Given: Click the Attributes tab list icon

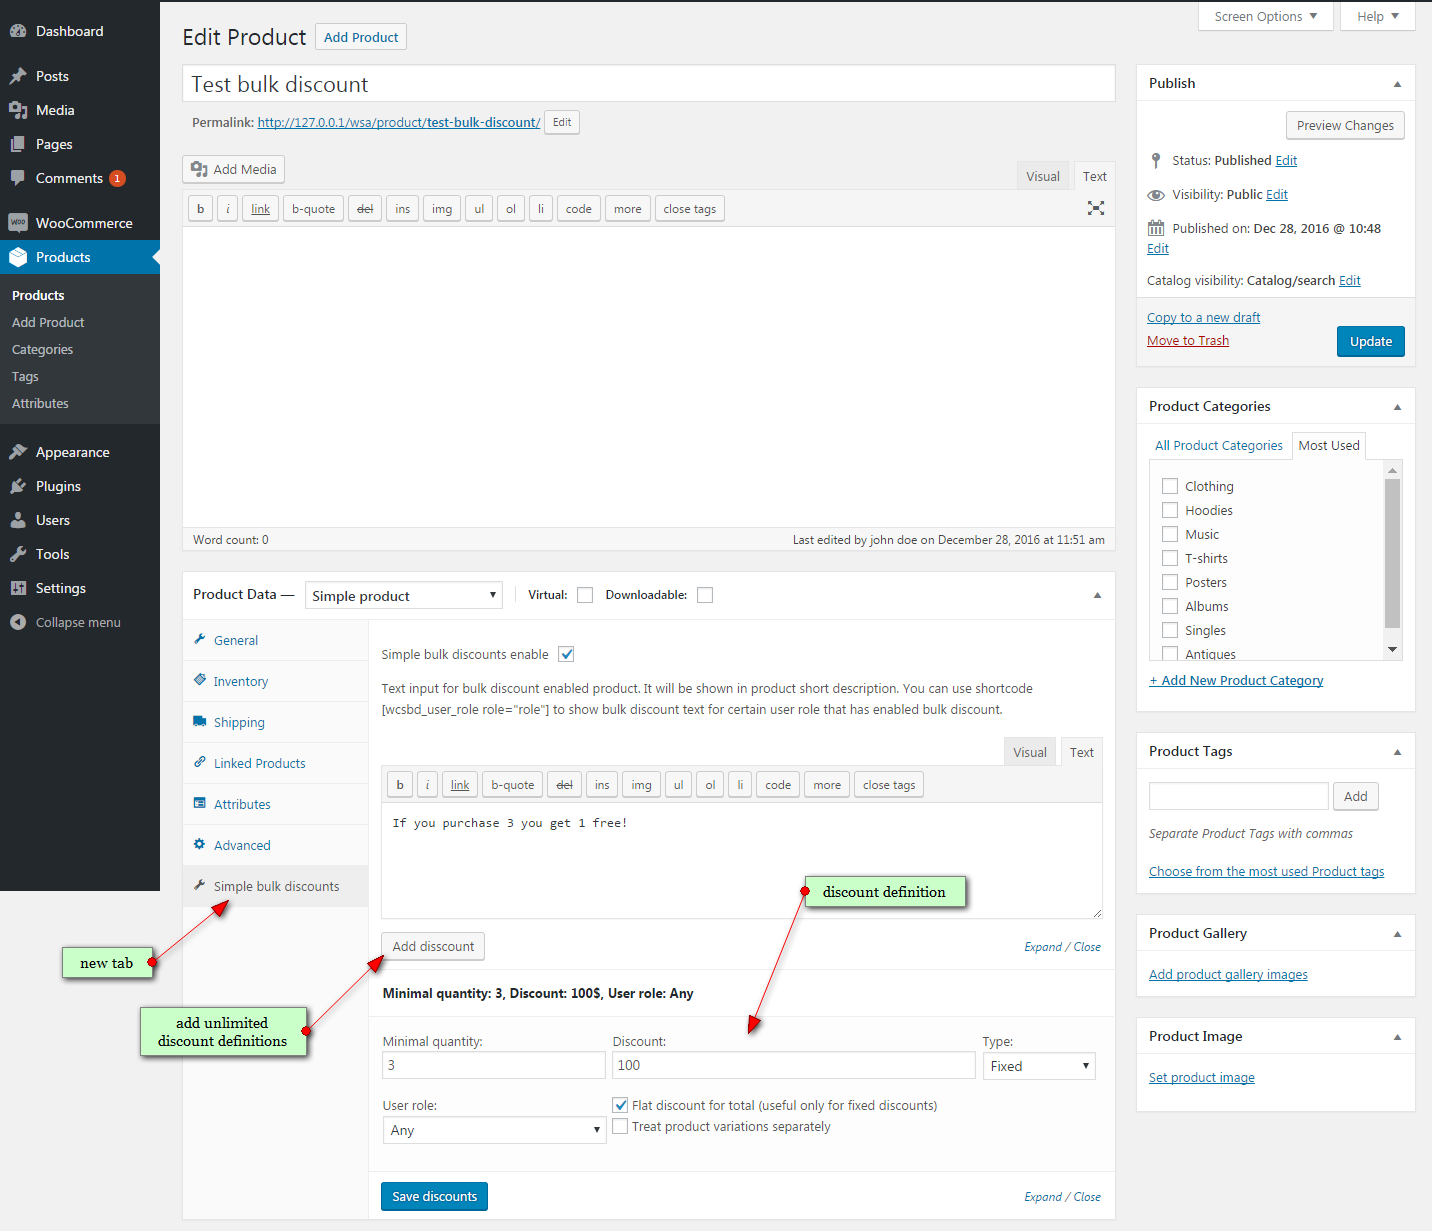Looking at the screenshot, I should pyautogui.click(x=200, y=803).
